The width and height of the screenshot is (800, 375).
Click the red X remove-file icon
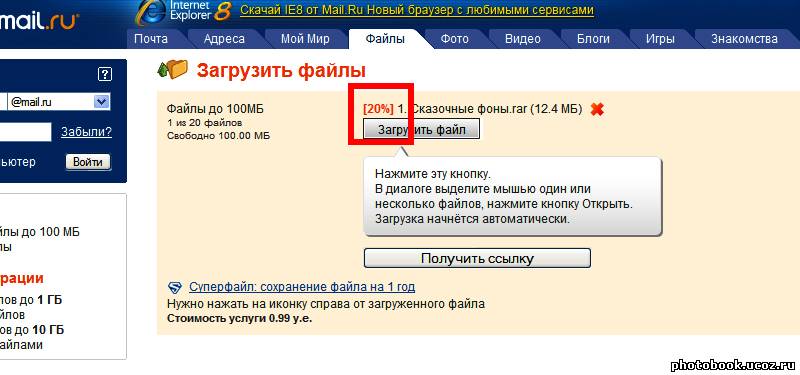(x=597, y=109)
